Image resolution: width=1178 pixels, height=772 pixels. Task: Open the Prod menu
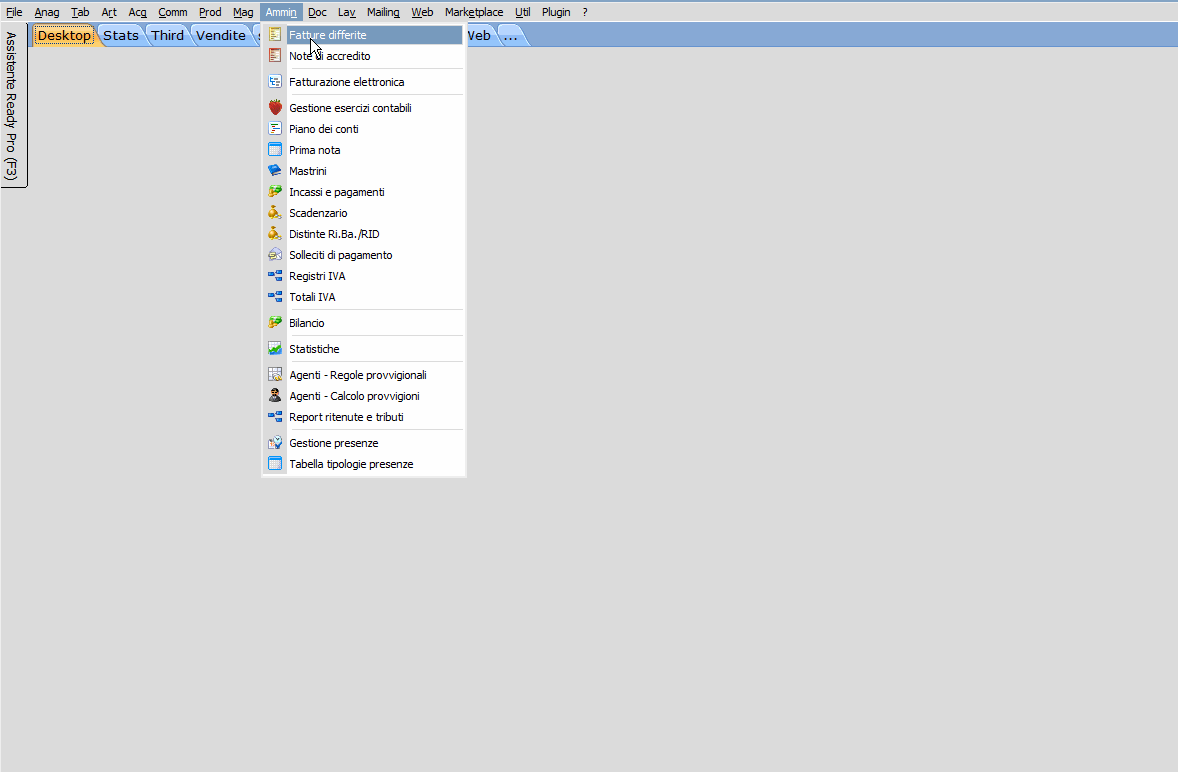tap(210, 12)
